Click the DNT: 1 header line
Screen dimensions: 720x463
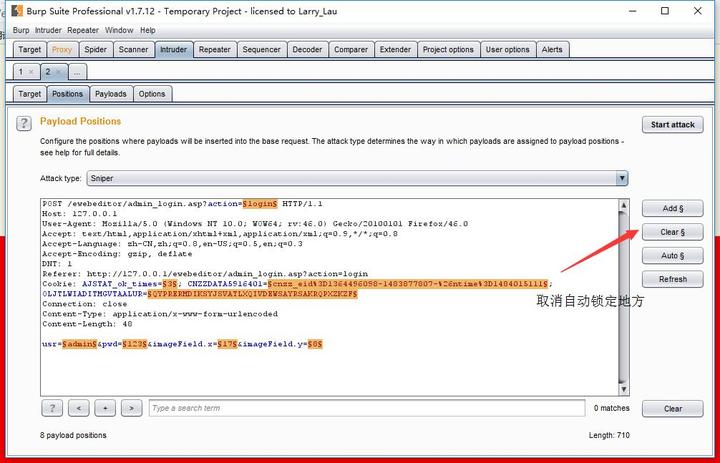point(57,264)
